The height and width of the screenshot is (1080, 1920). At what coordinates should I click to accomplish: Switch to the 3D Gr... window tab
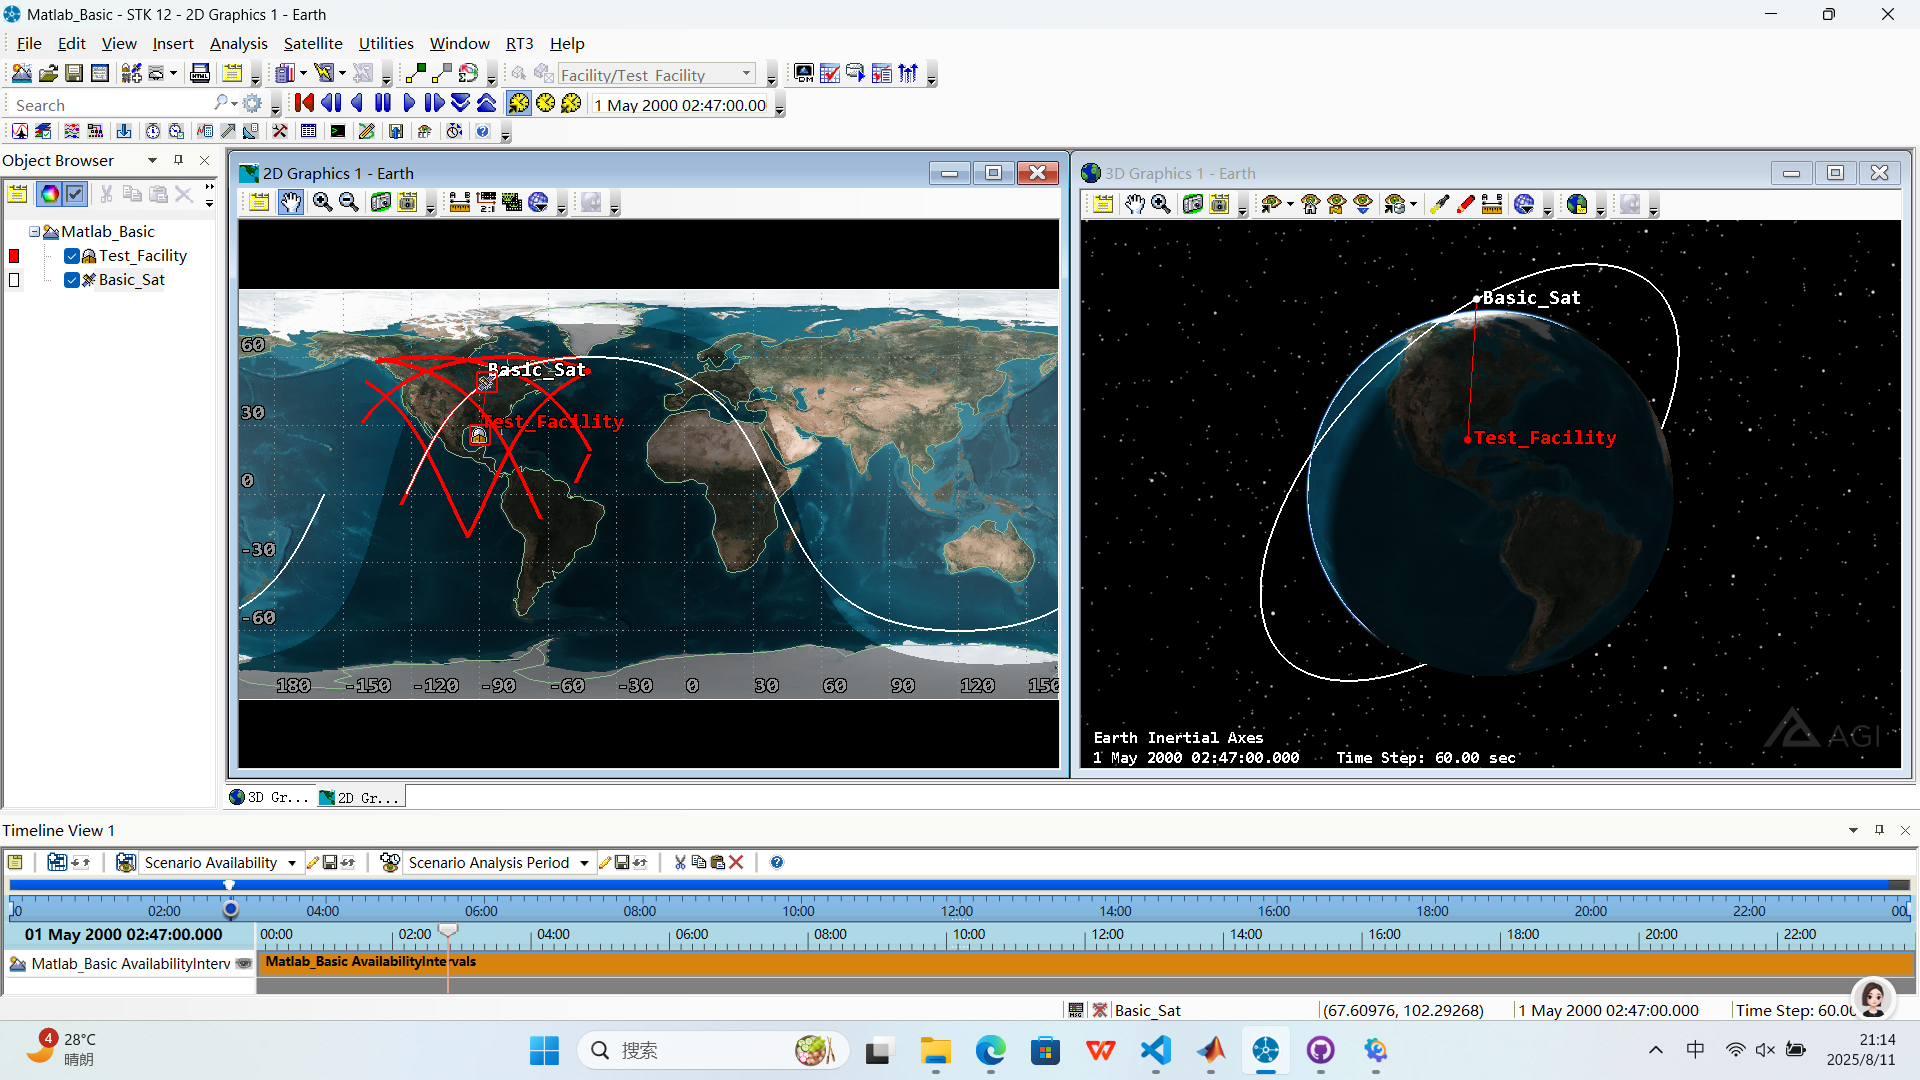tap(270, 797)
